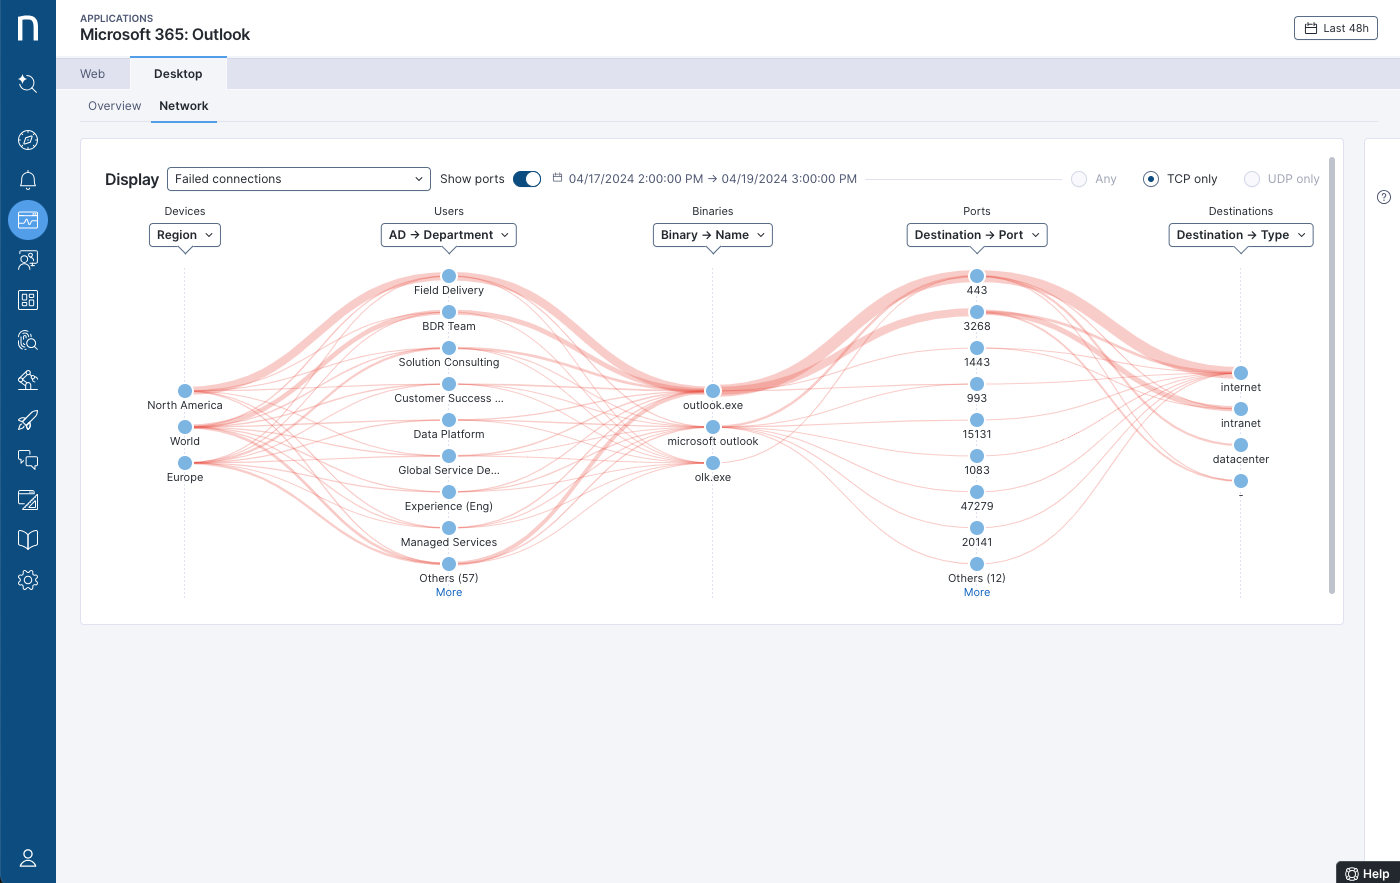This screenshot has width=1400, height=883.
Task: Click More link under Others (57)
Action: 449,593
